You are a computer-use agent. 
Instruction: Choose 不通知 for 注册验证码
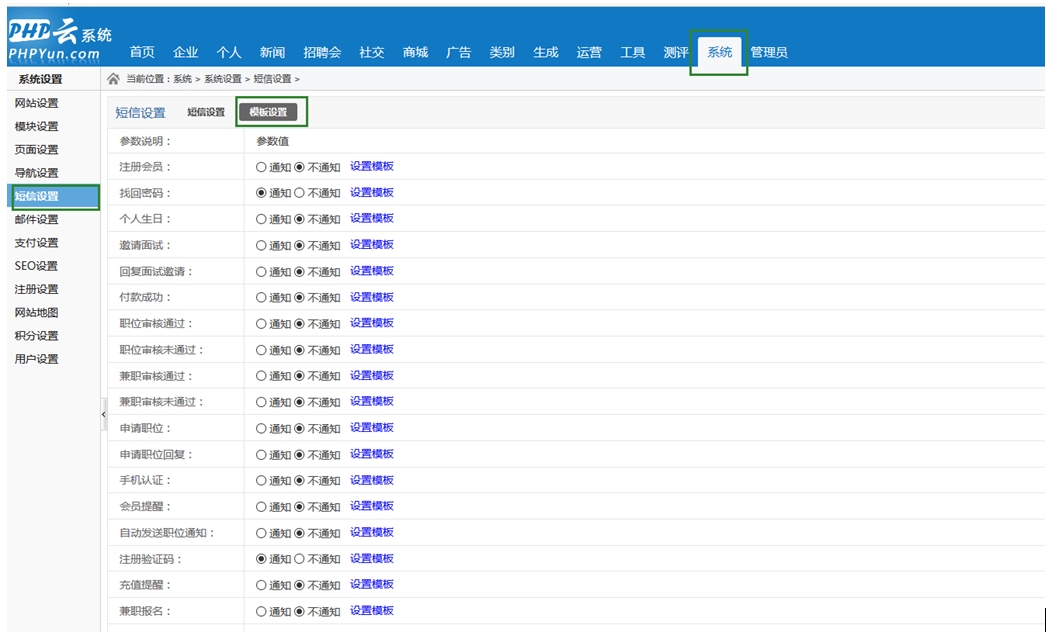tap(300, 559)
